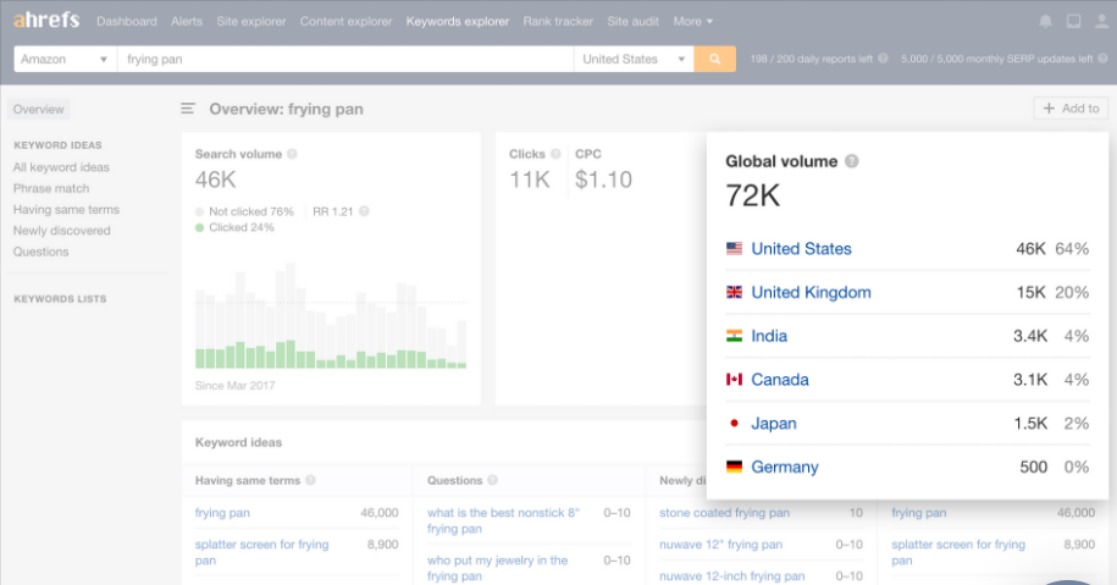Click the Add to button
Image resolution: width=1117 pixels, height=585 pixels.
click(x=1071, y=108)
